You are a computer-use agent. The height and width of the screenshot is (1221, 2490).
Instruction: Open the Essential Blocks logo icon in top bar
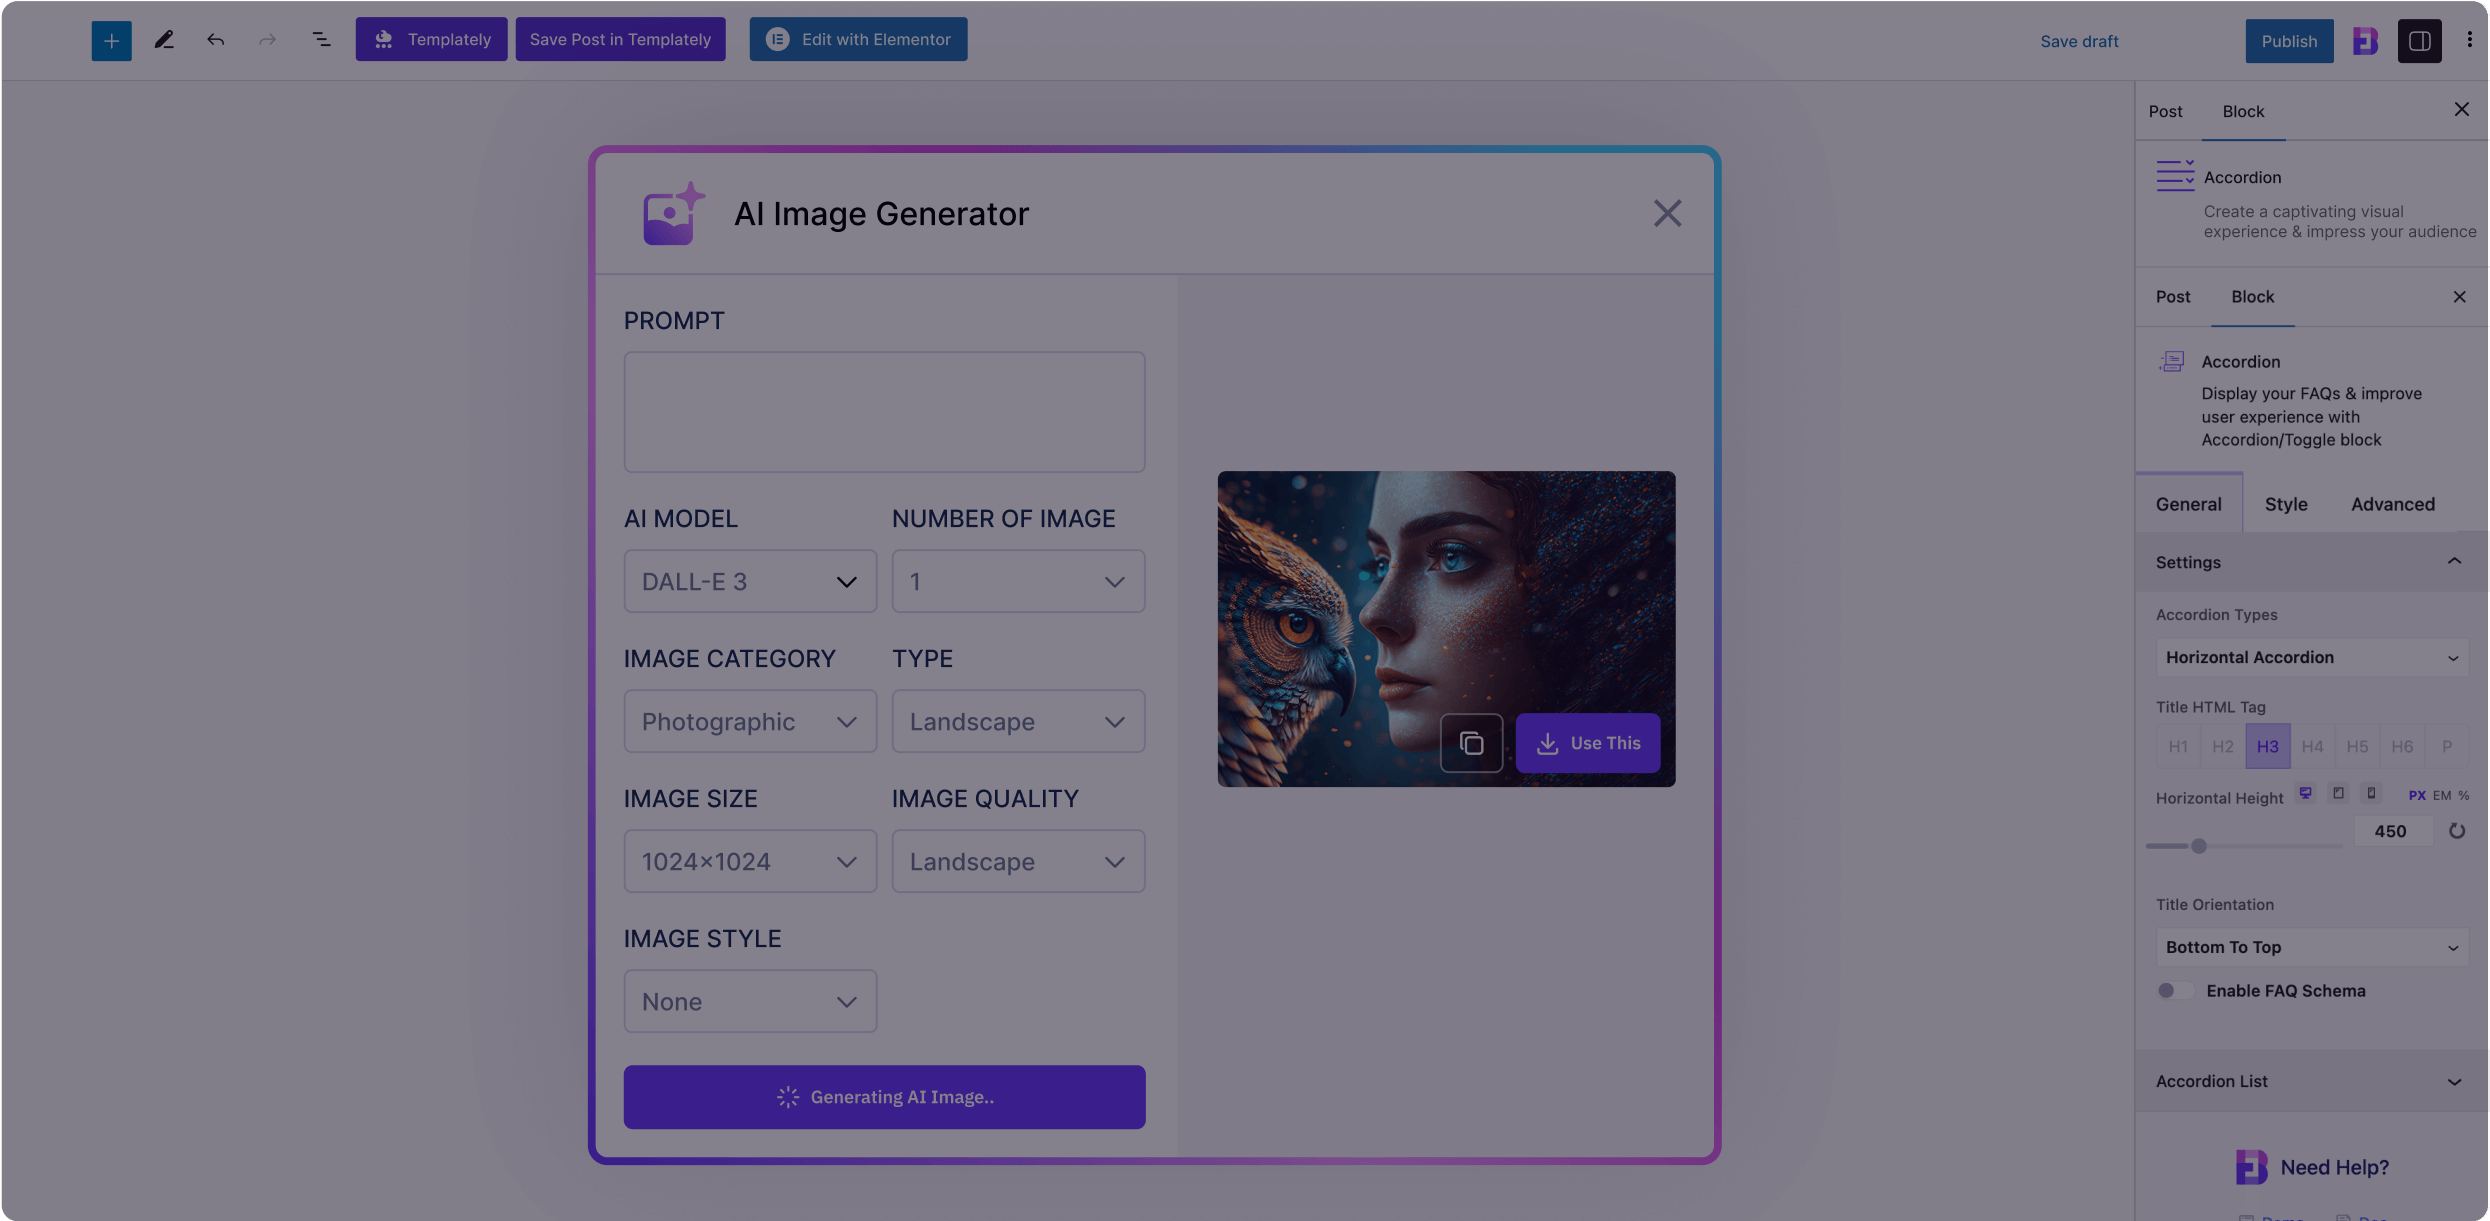(2365, 41)
